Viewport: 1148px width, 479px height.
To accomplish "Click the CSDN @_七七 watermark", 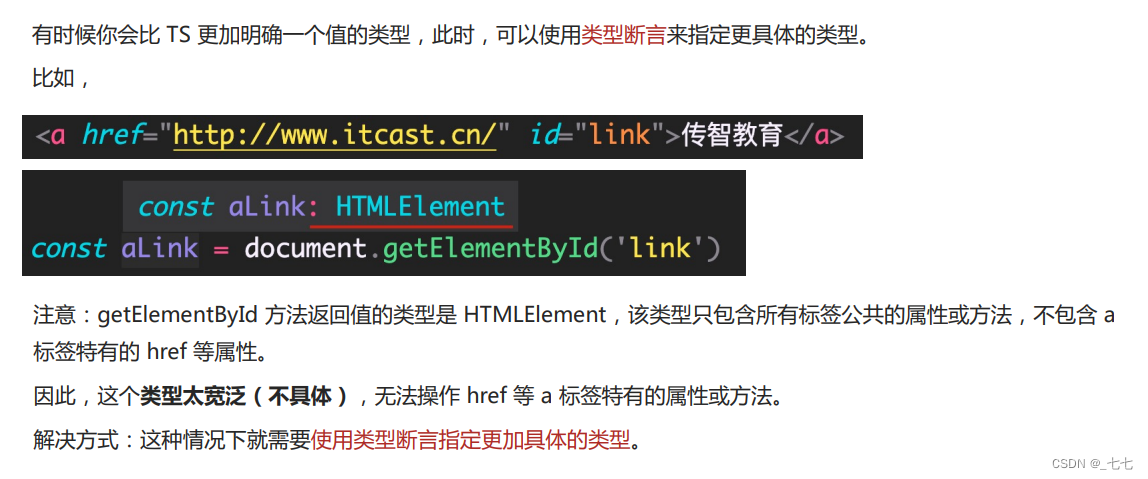I will [x=1092, y=464].
